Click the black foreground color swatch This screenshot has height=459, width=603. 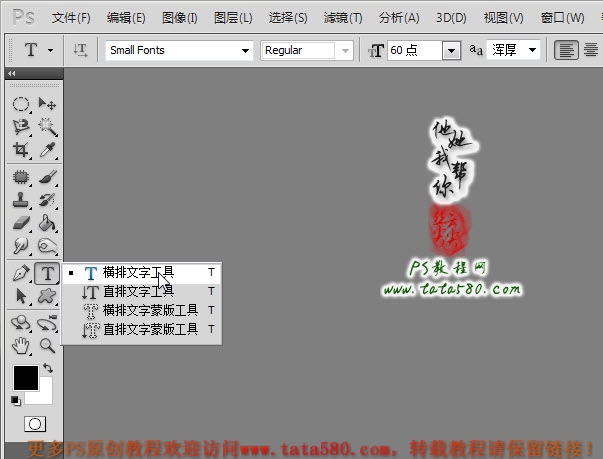[25, 378]
